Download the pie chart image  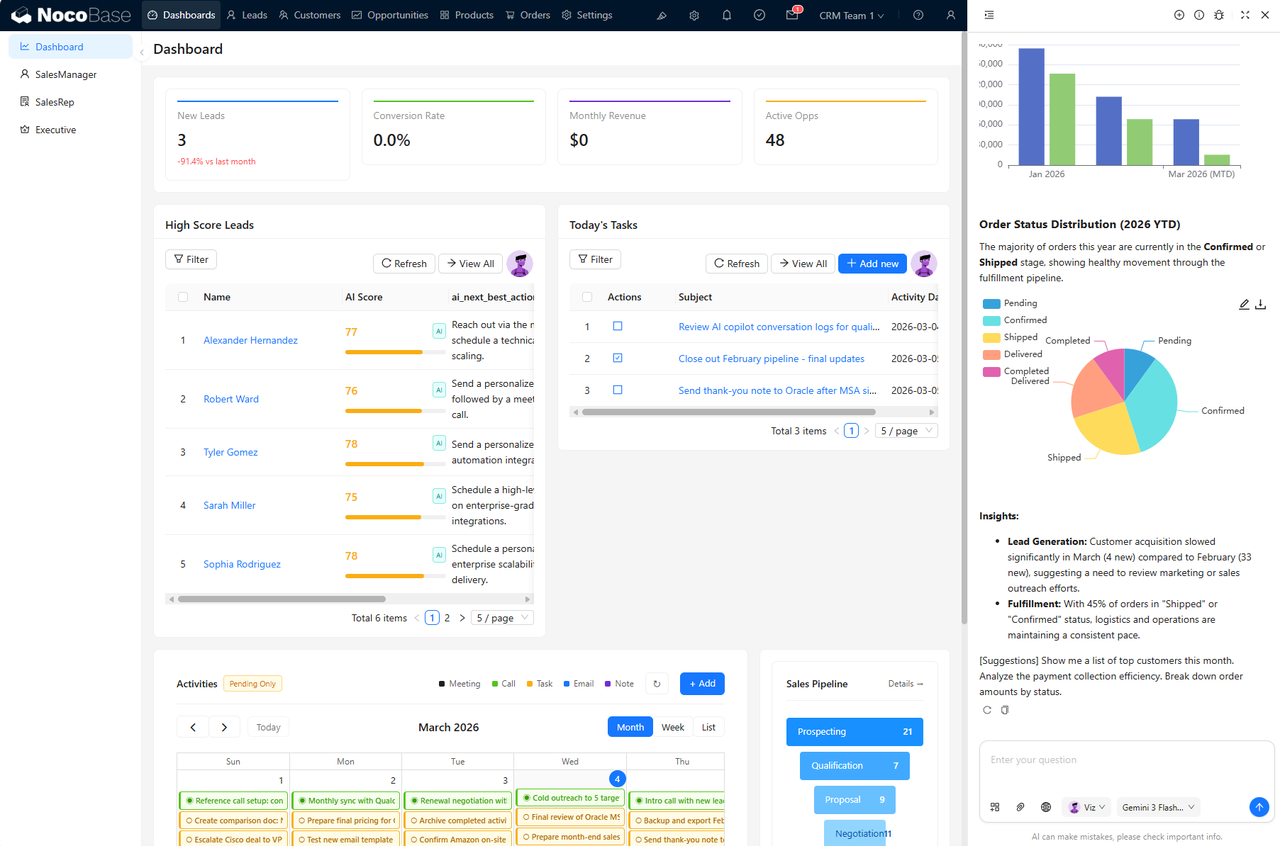click(x=1261, y=305)
